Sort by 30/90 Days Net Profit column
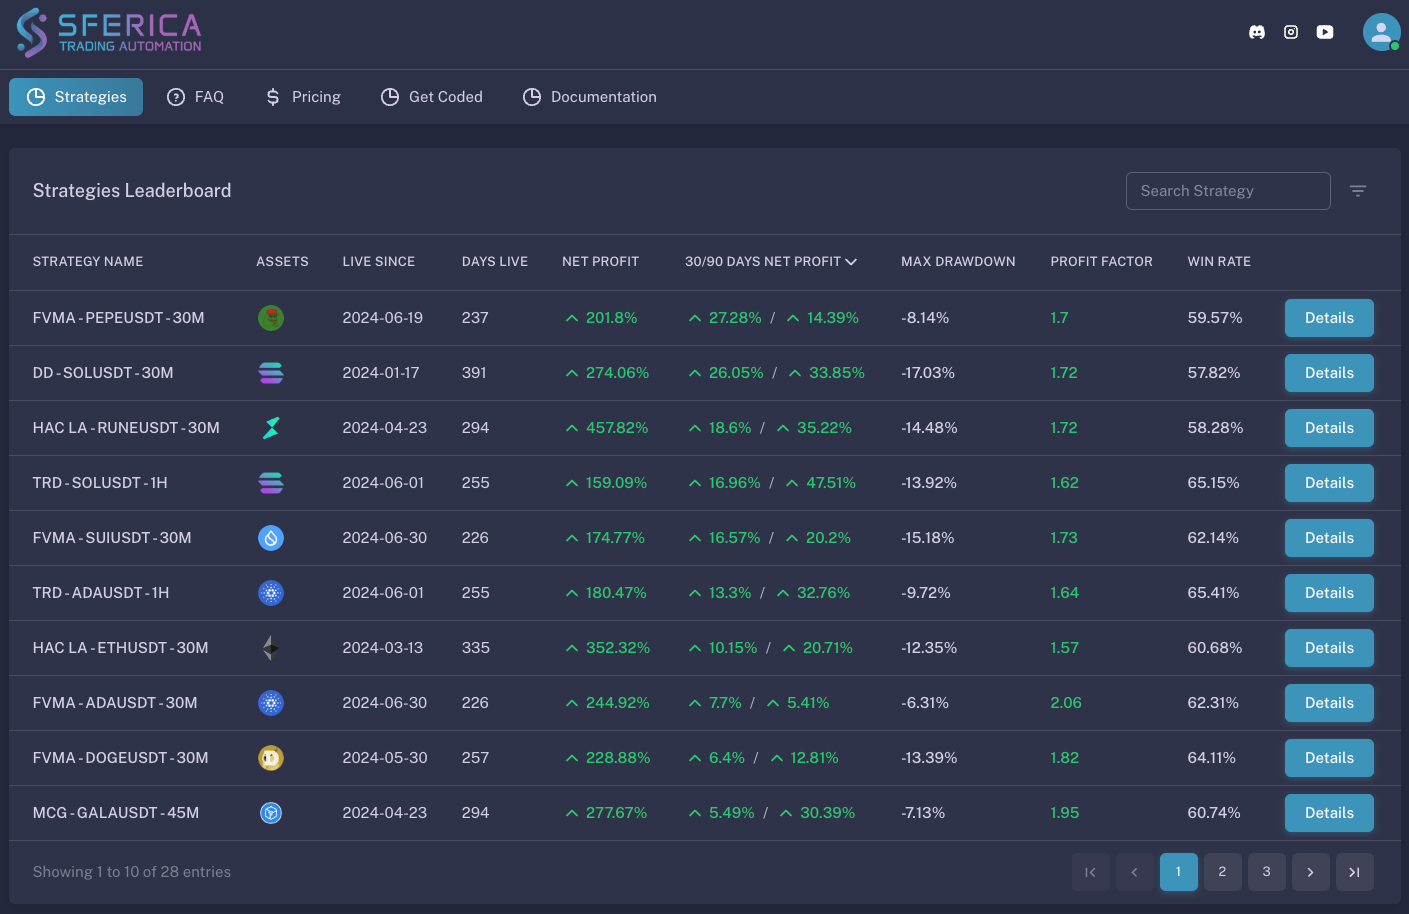 (x=770, y=262)
